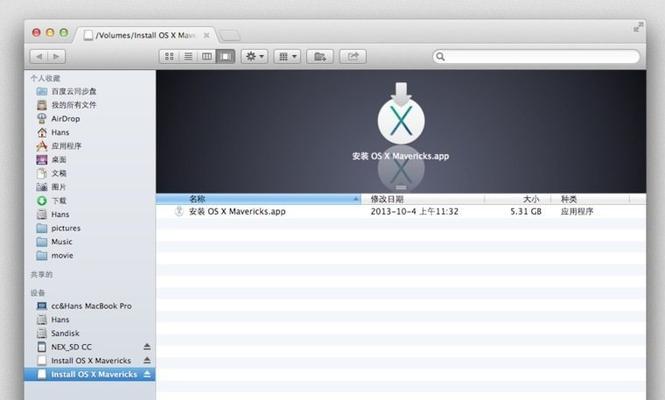Sort by the 修改日期 column header

(x=422, y=199)
